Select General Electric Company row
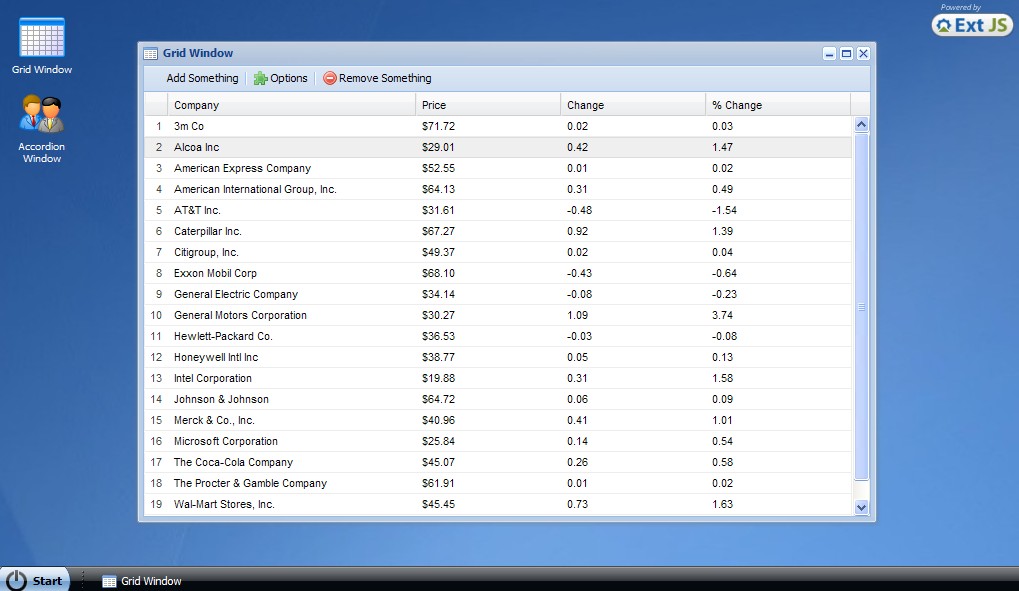The image size is (1019, 591). pos(498,295)
